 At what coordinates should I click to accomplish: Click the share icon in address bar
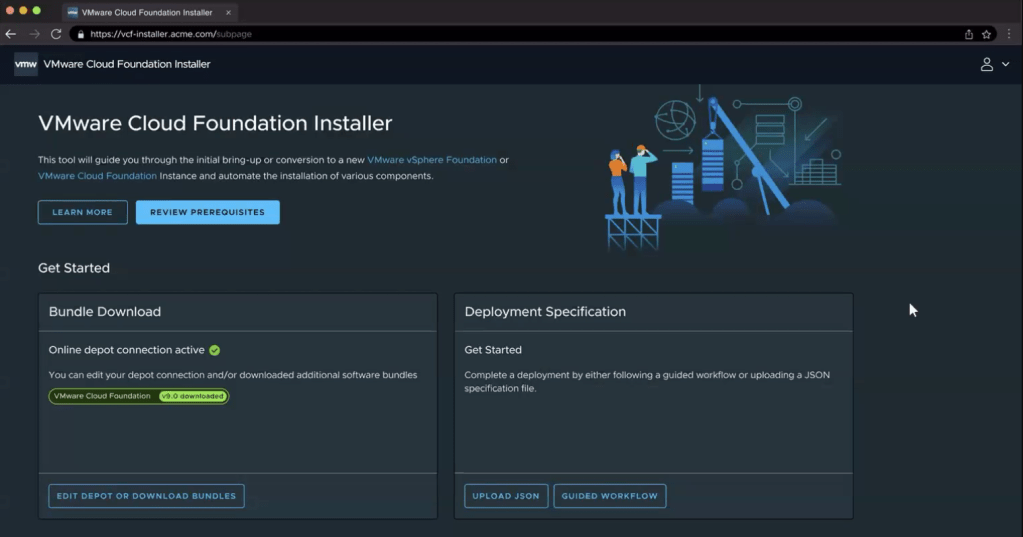(968, 34)
